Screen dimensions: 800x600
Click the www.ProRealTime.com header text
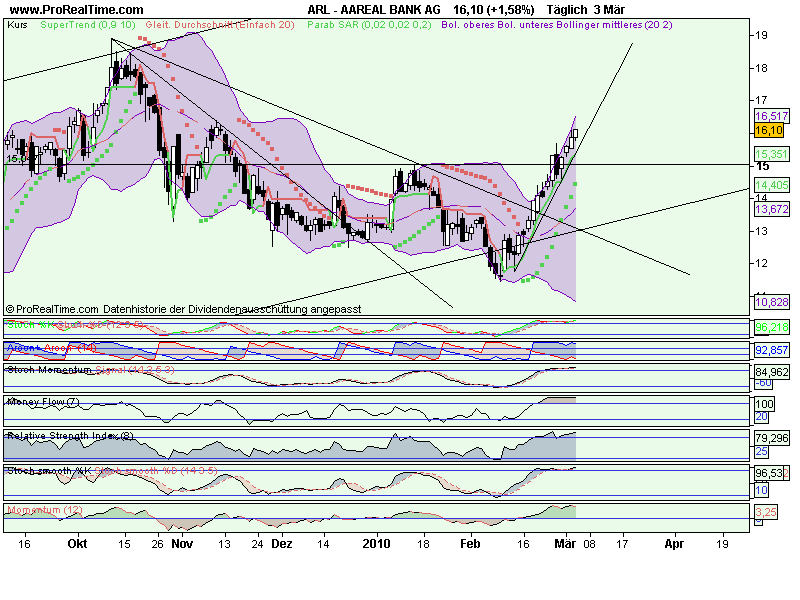coord(77,10)
